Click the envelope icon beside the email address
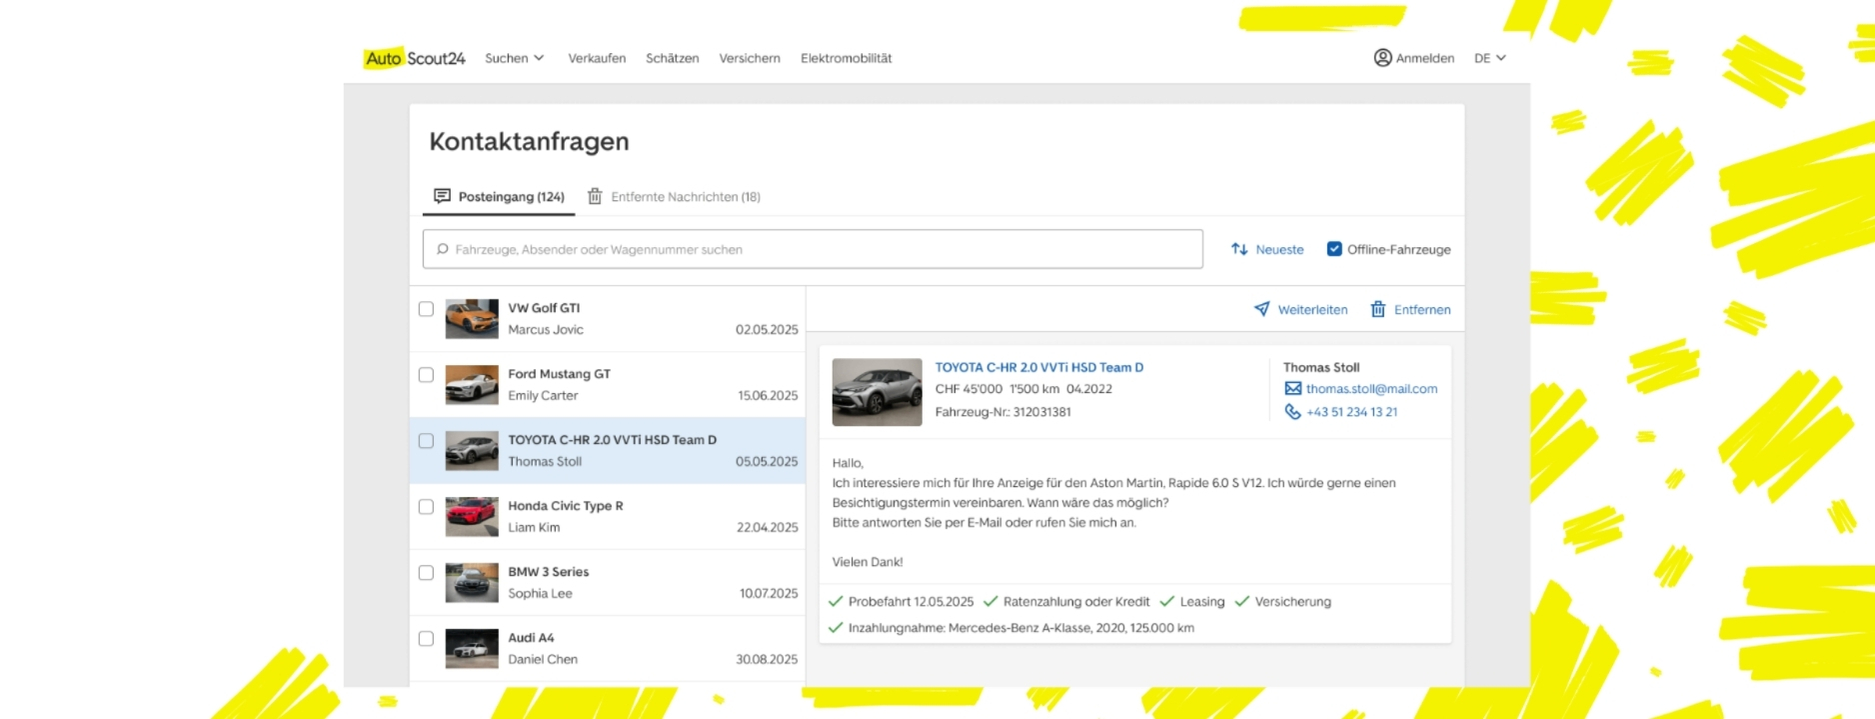1875x719 pixels. 1292,389
